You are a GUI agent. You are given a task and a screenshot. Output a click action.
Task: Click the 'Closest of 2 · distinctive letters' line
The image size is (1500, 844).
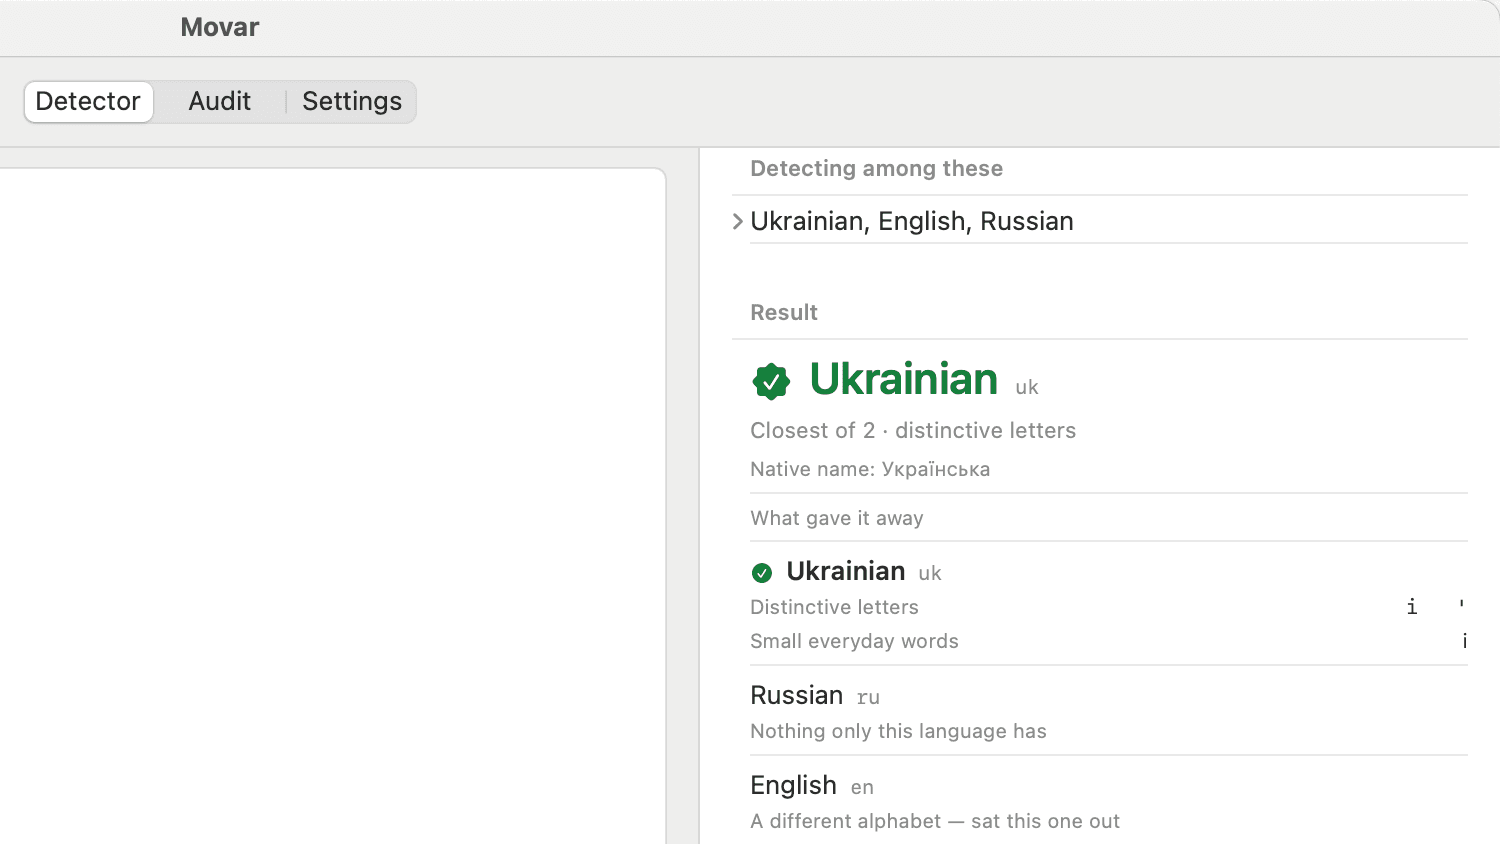tap(913, 431)
